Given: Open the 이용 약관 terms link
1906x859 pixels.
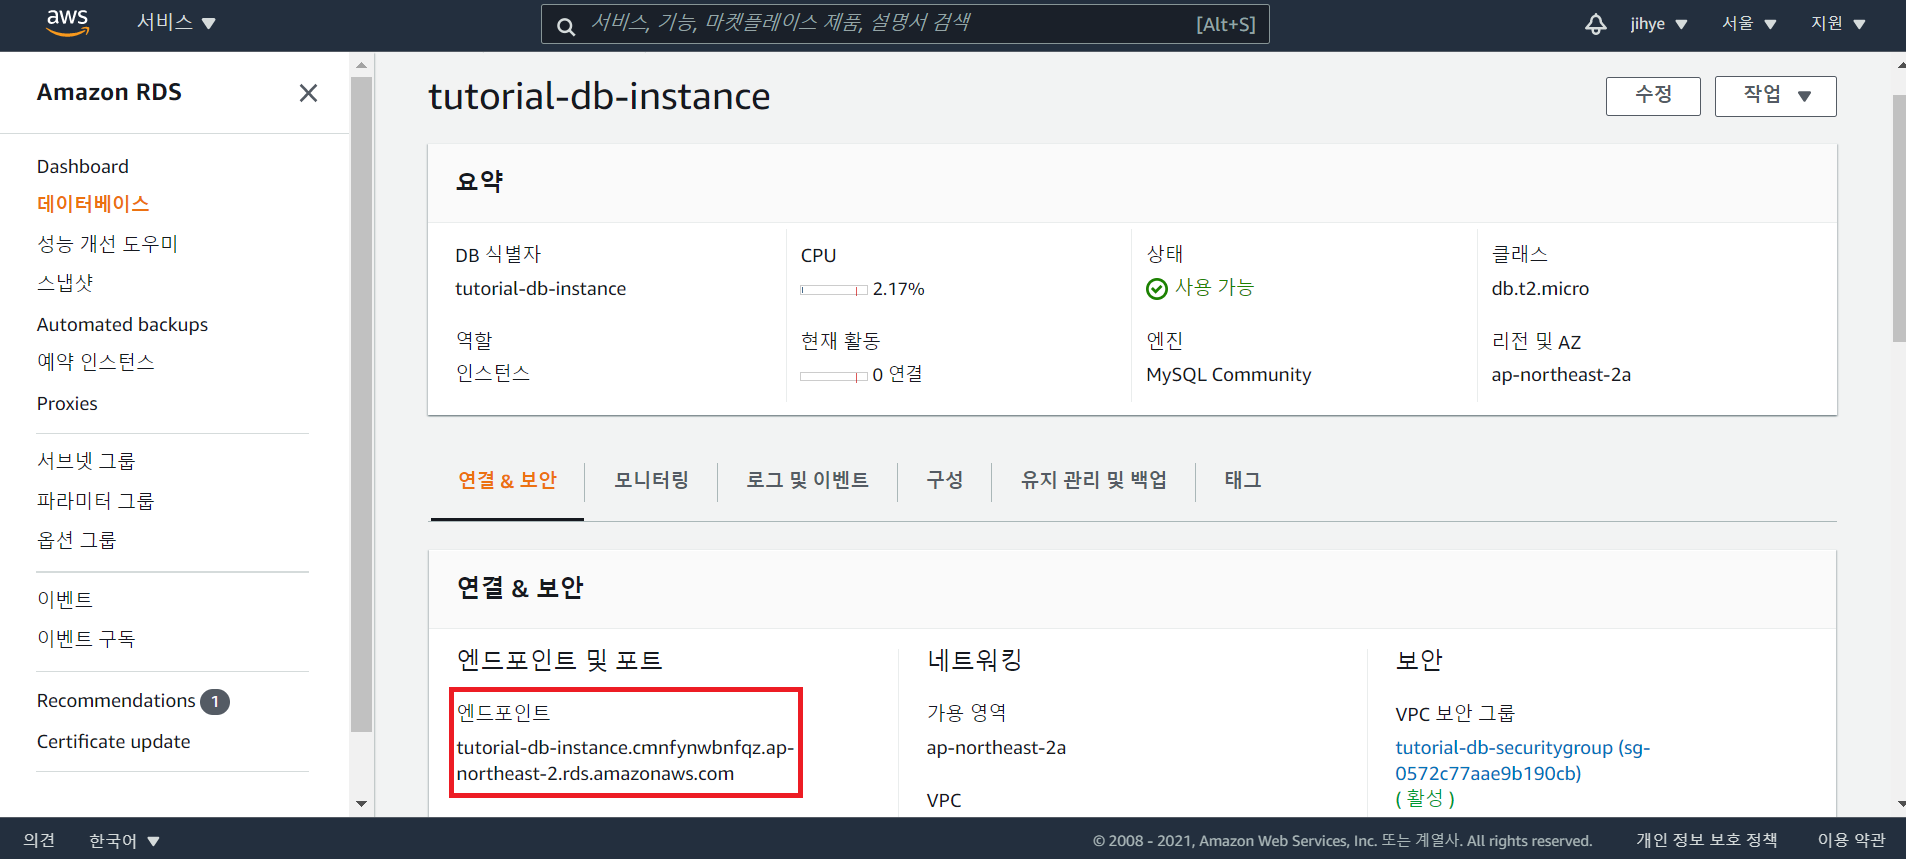Looking at the screenshot, I should point(1851,840).
